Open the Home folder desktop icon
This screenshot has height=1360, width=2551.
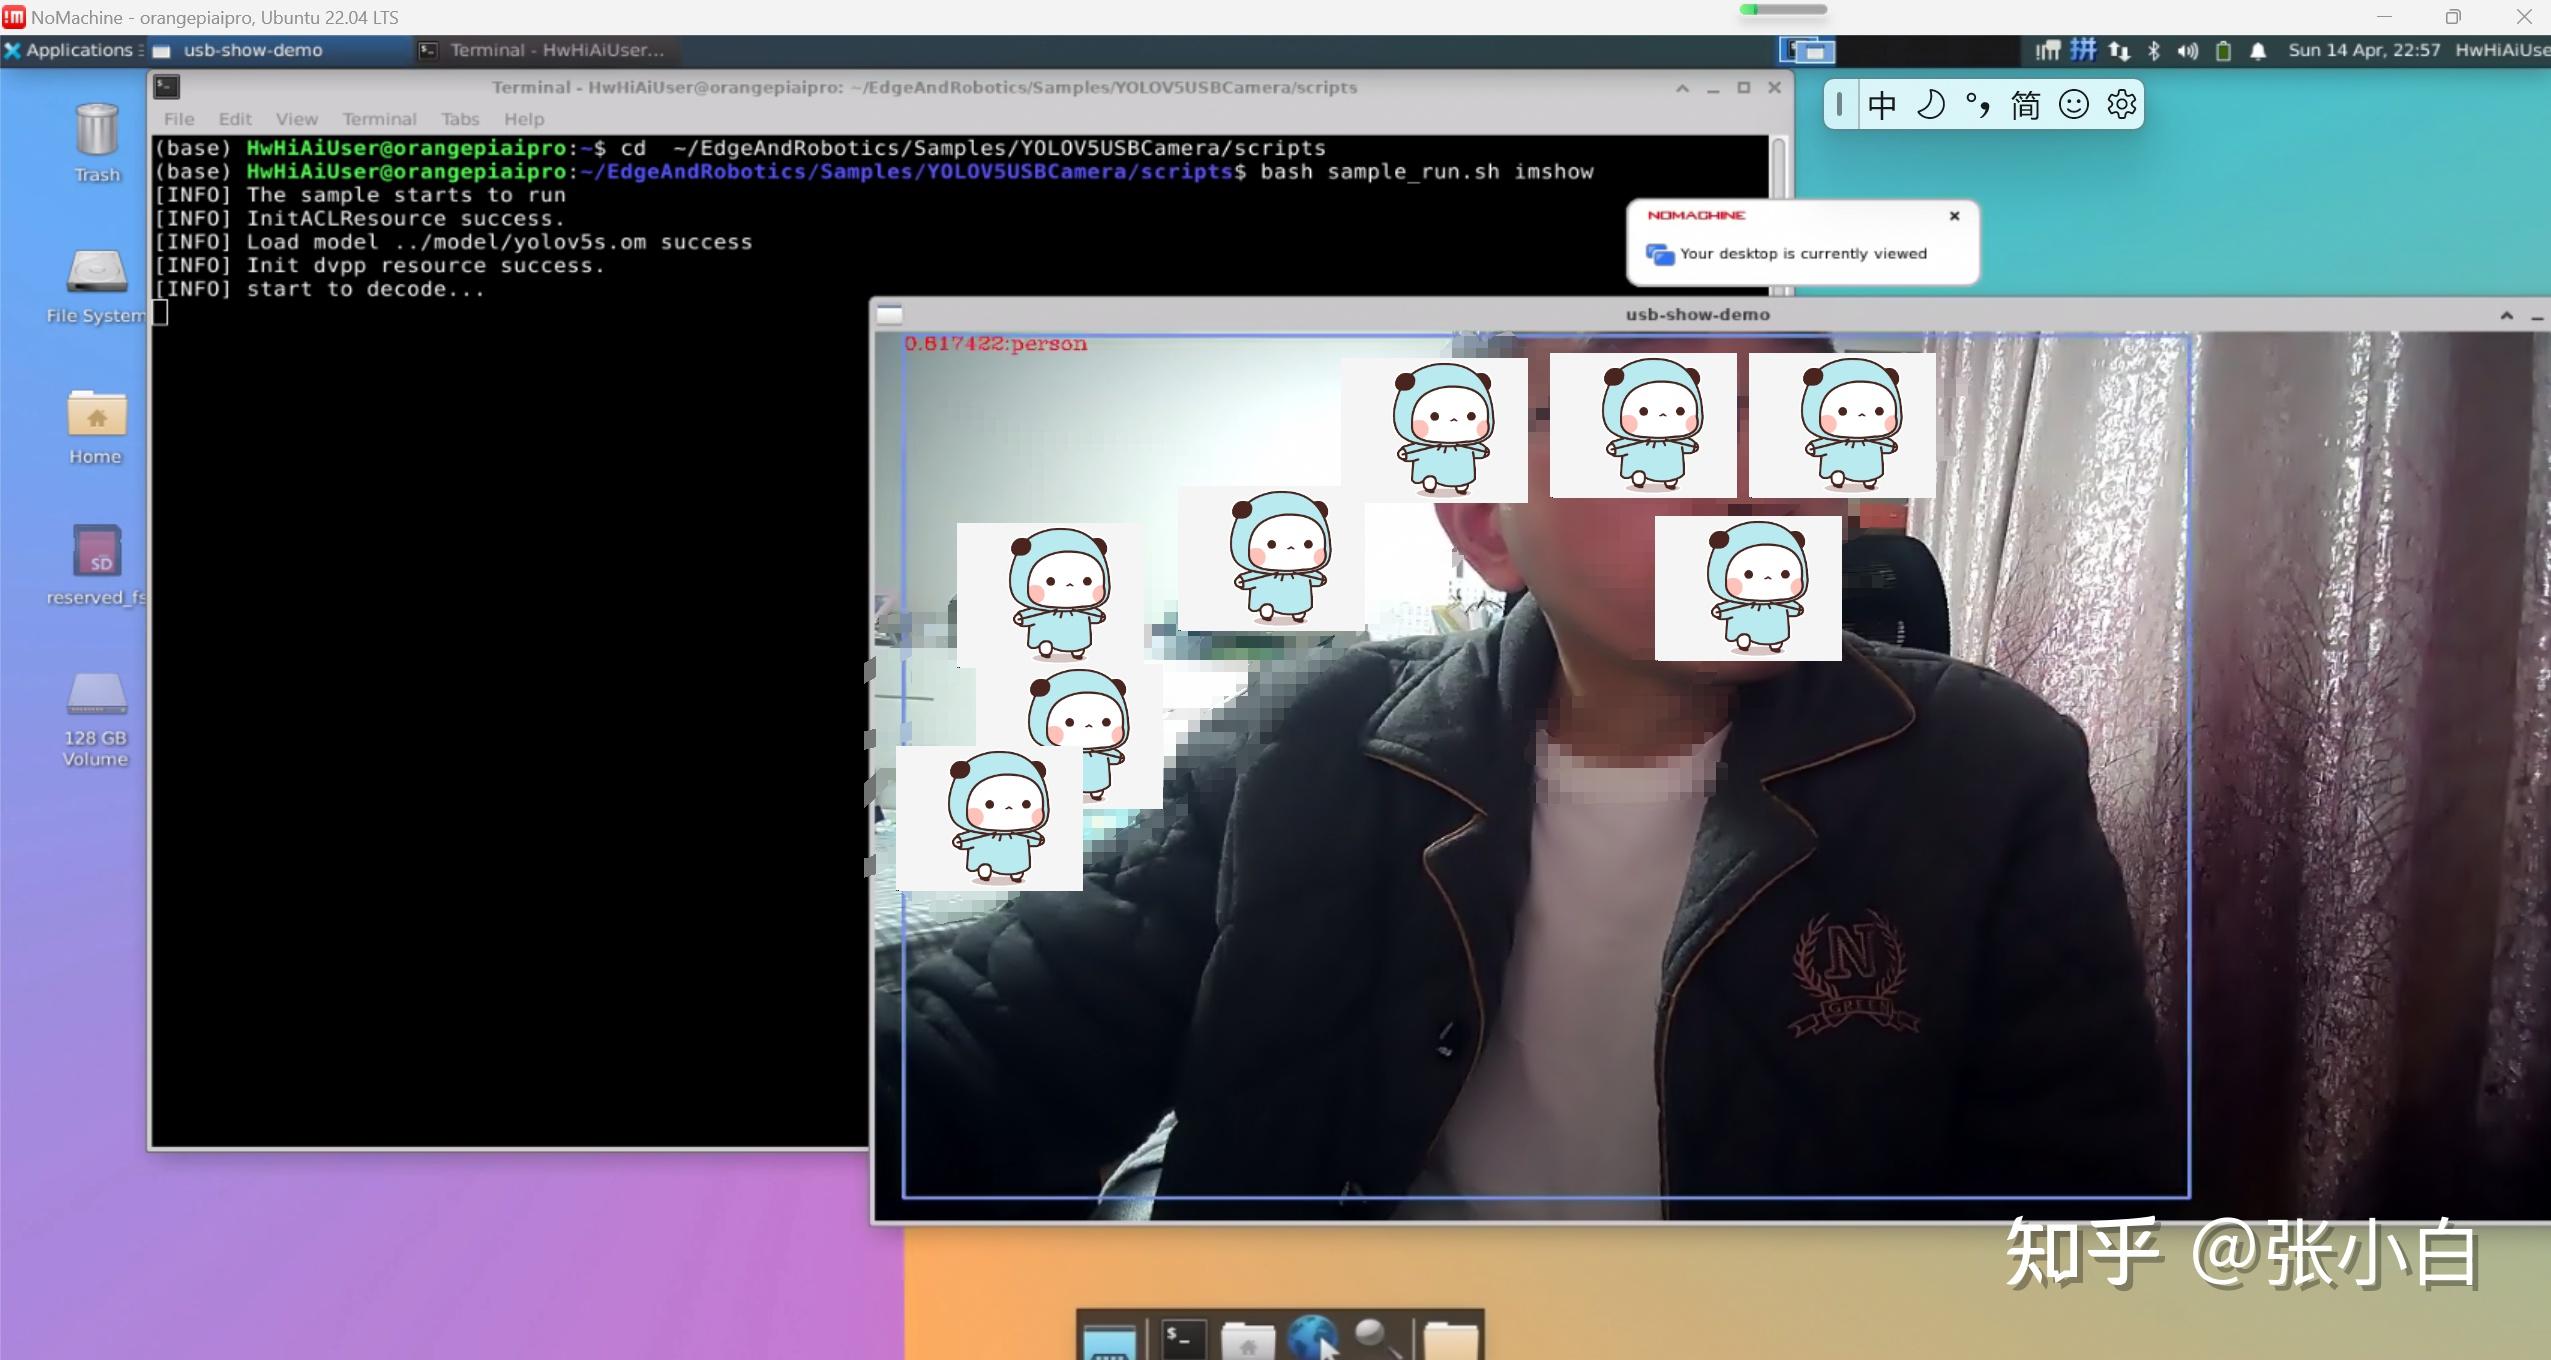(96, 415)
